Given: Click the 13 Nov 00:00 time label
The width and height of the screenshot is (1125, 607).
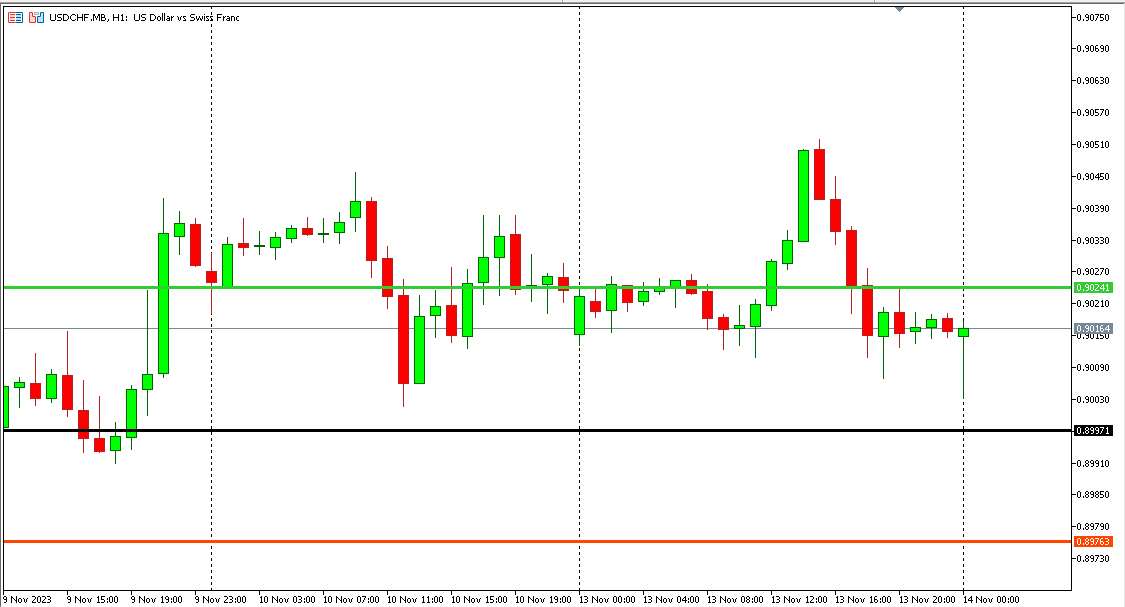Looking at the screenshot, I should (607, 600).
